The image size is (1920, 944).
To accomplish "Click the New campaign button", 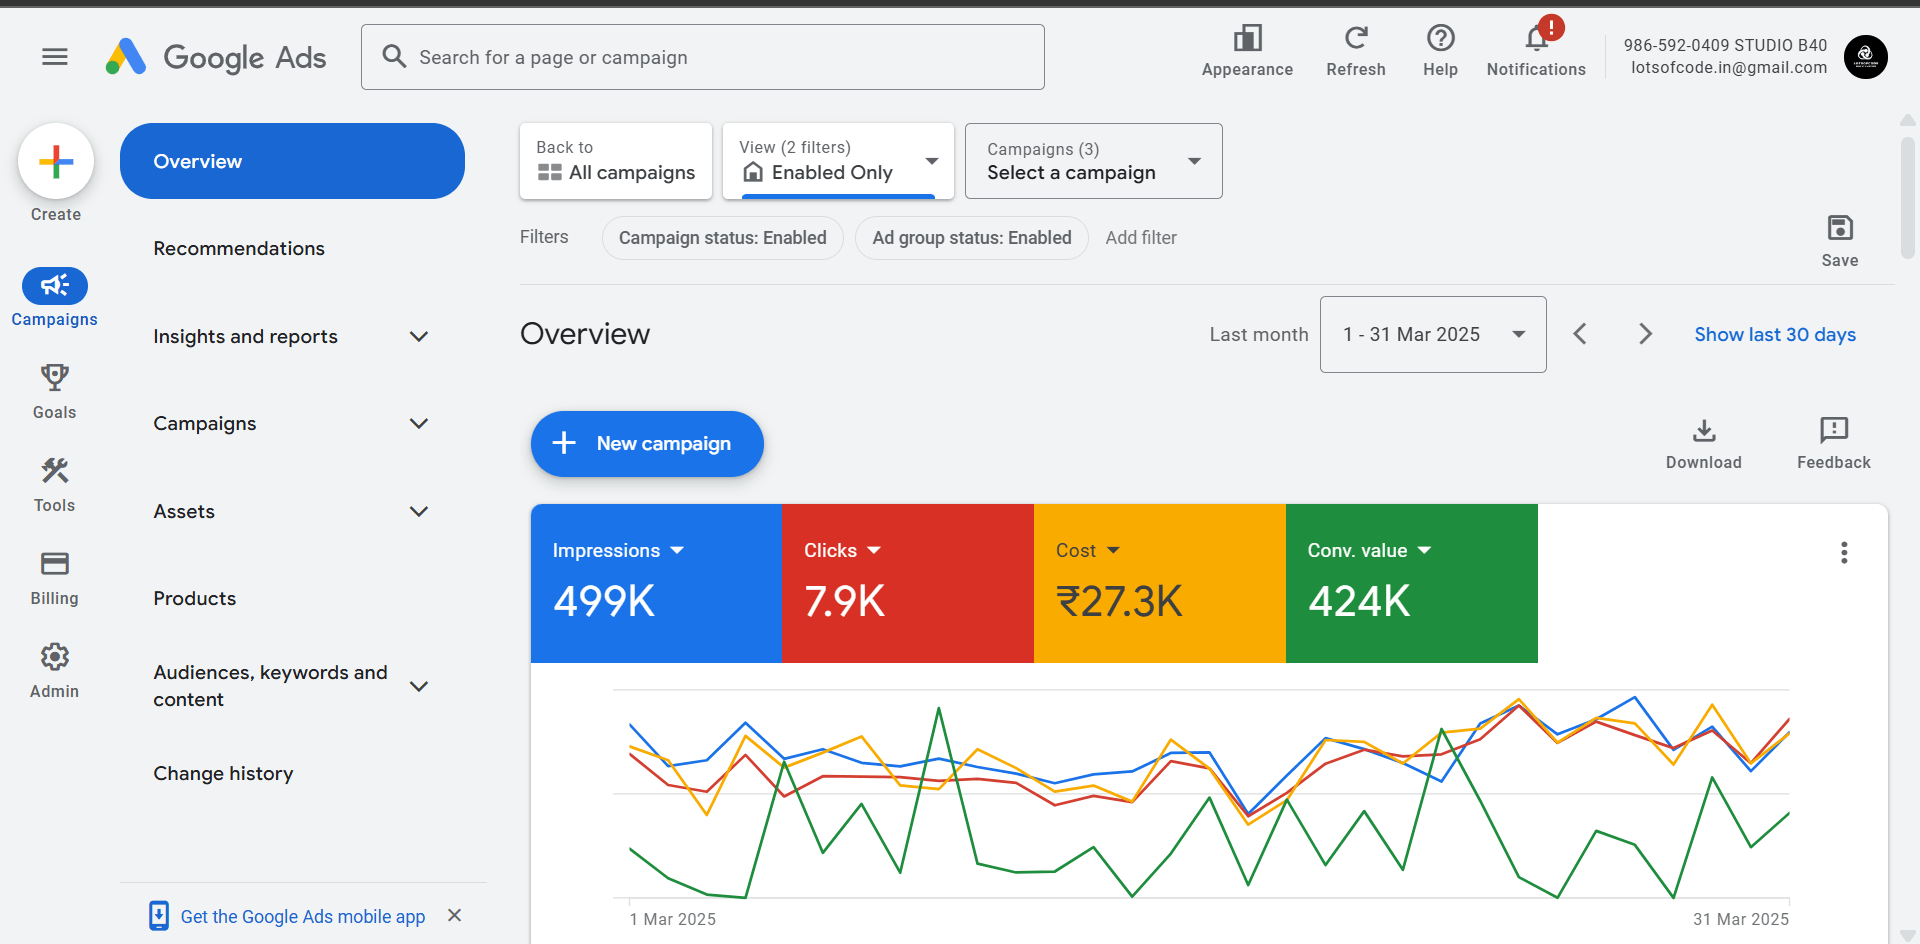I will 647,444.
